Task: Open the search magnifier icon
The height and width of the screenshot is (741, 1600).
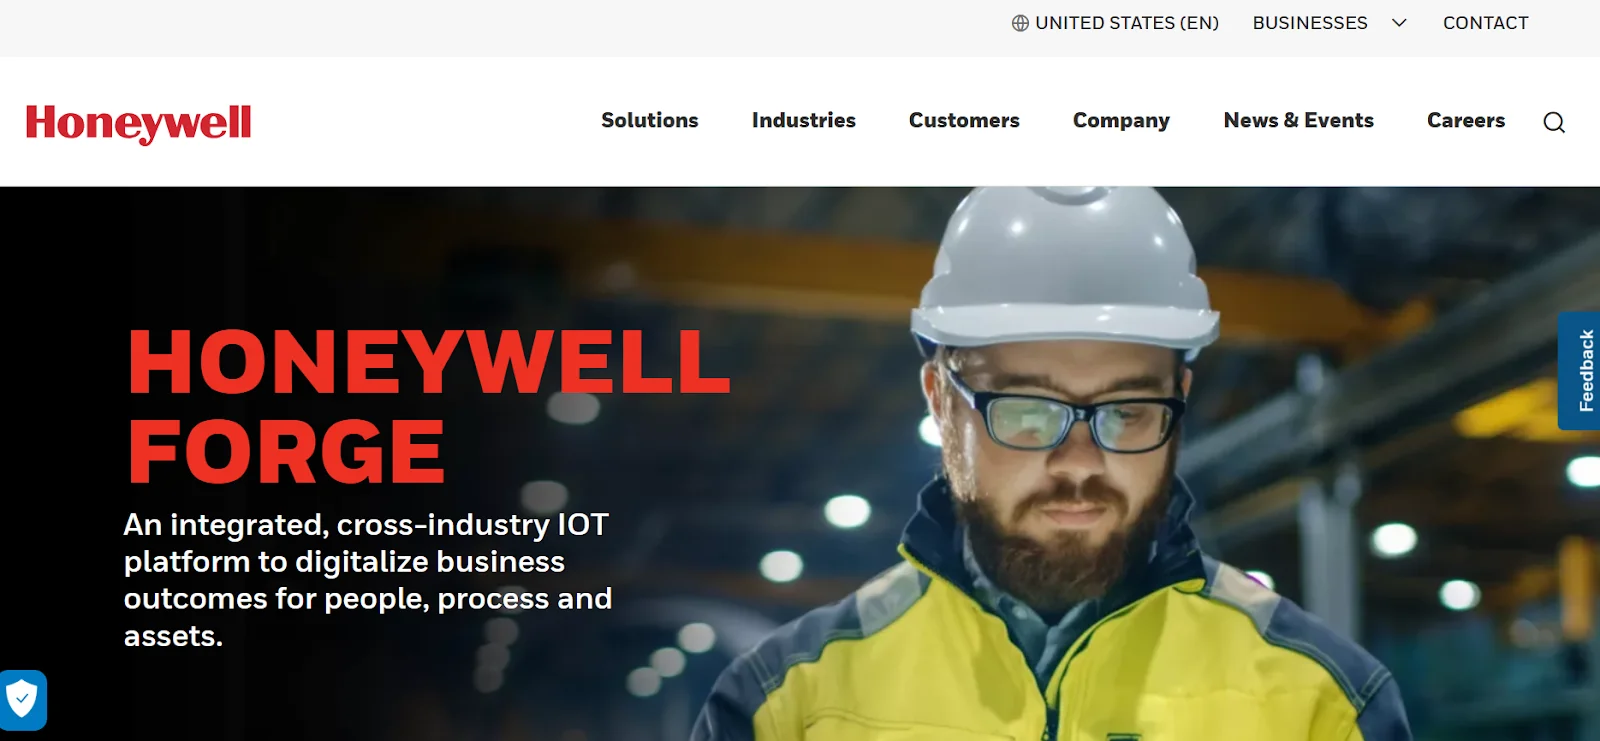Action: coord(1554,122)
